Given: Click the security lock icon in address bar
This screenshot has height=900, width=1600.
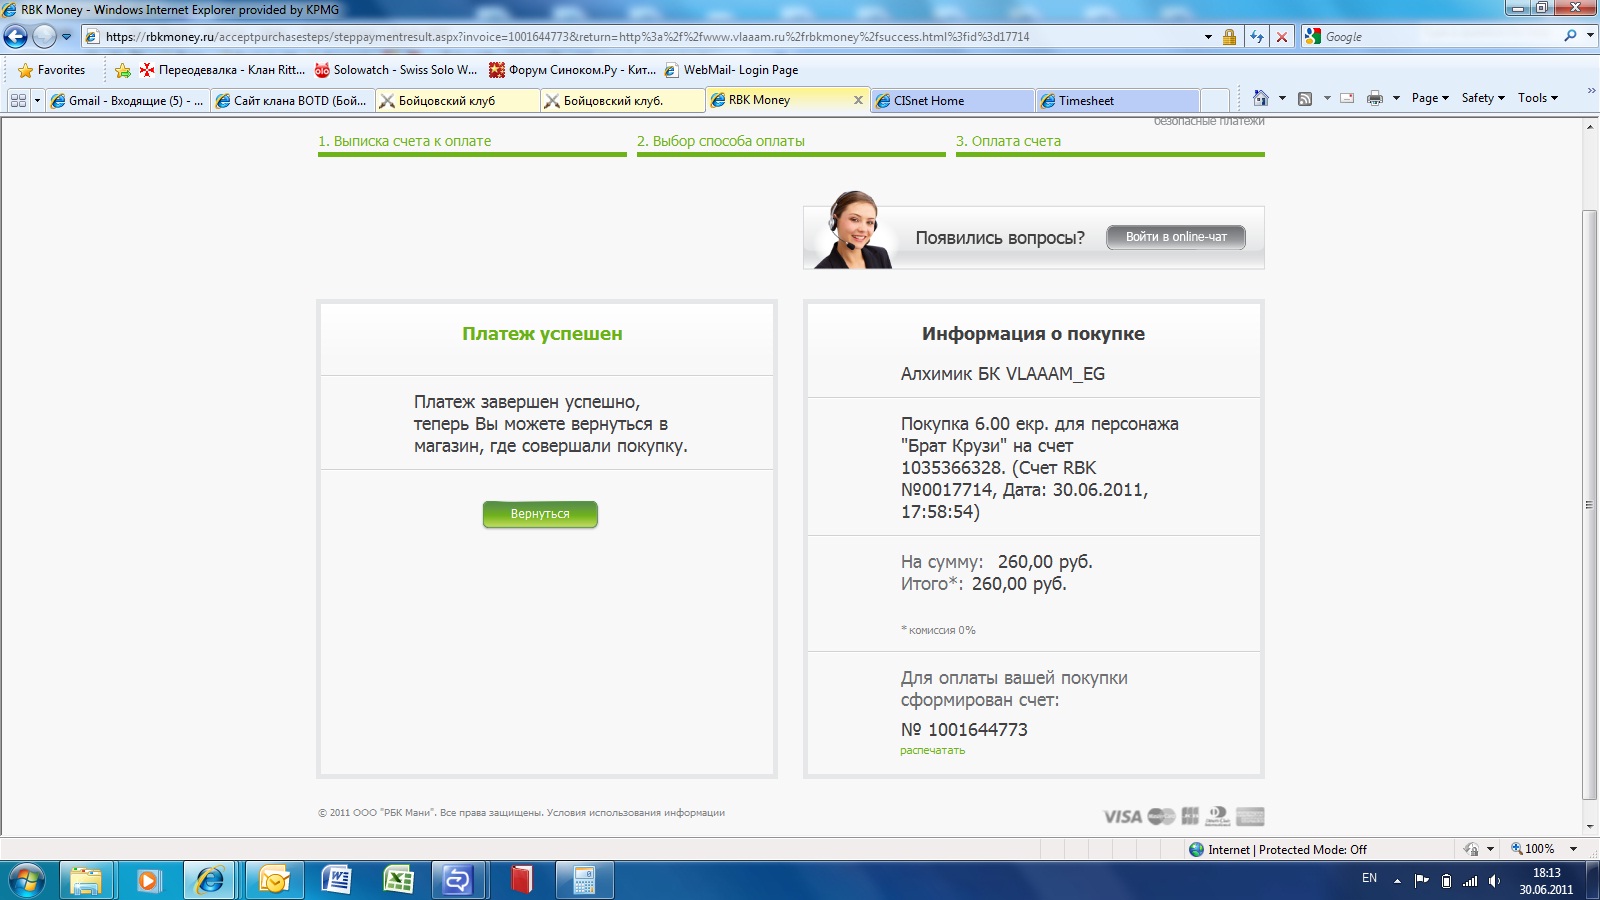Looking at the screenshot, I should pos(1229,37).
